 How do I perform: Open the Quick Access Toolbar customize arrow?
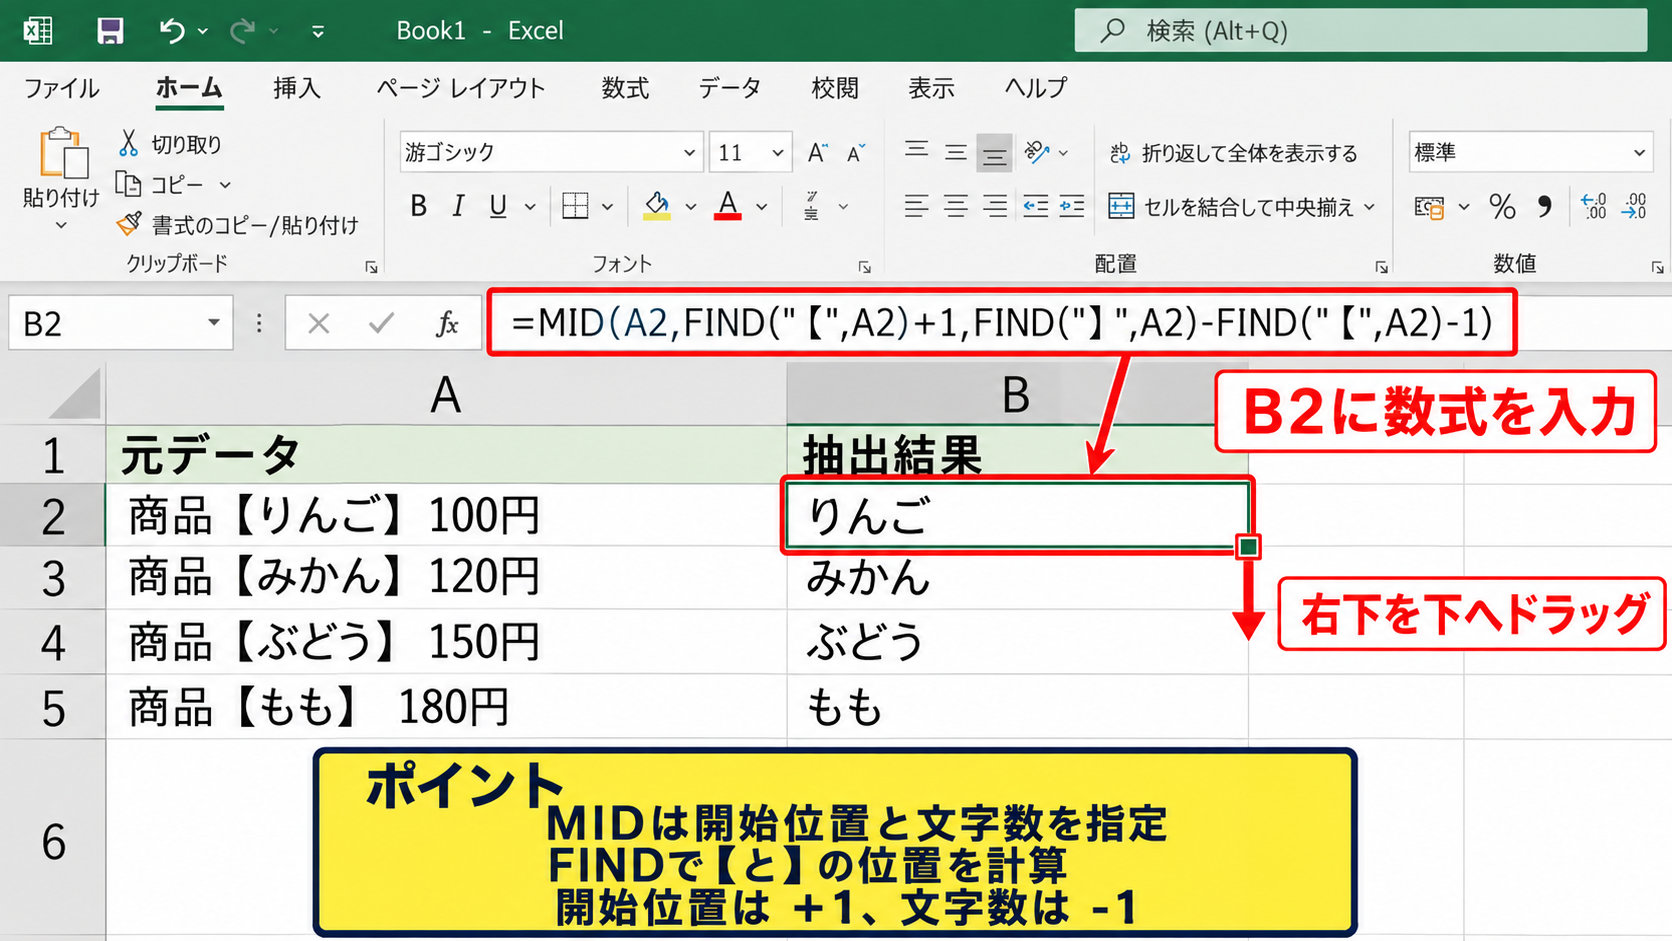(318, 32)
